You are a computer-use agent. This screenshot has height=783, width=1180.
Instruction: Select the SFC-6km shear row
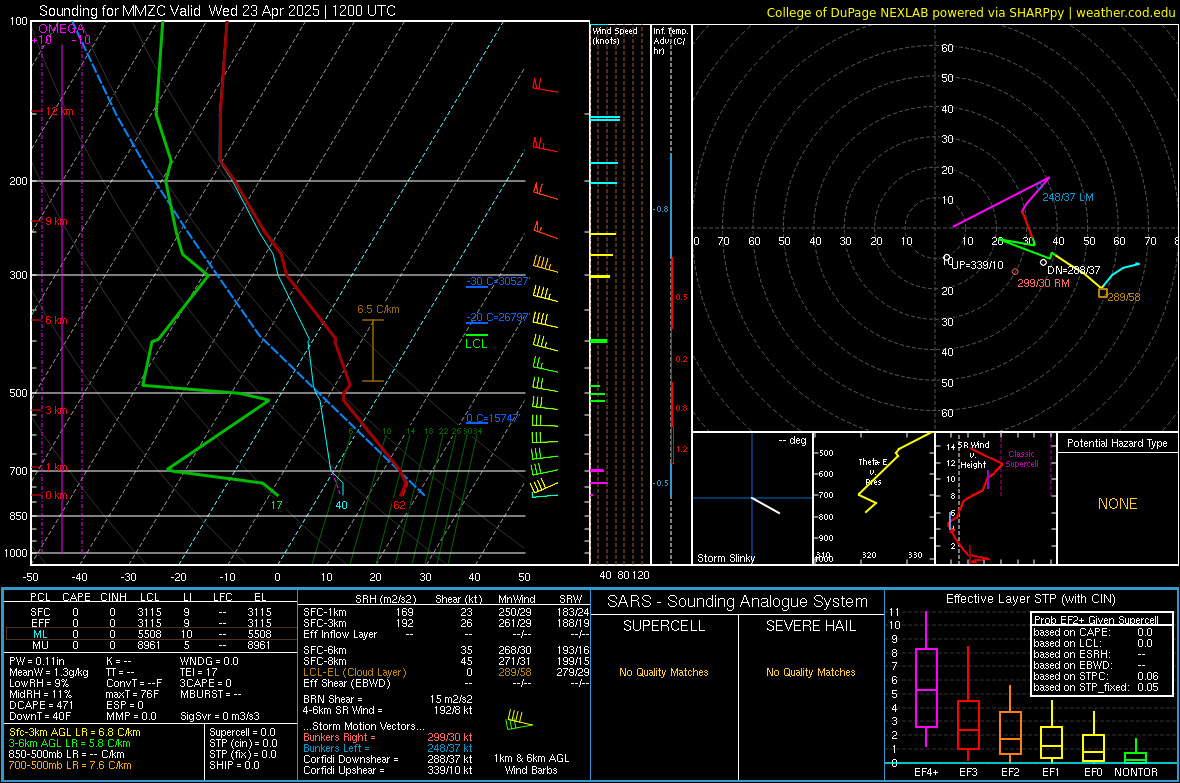pyautogui.click(x=446, y=650)
